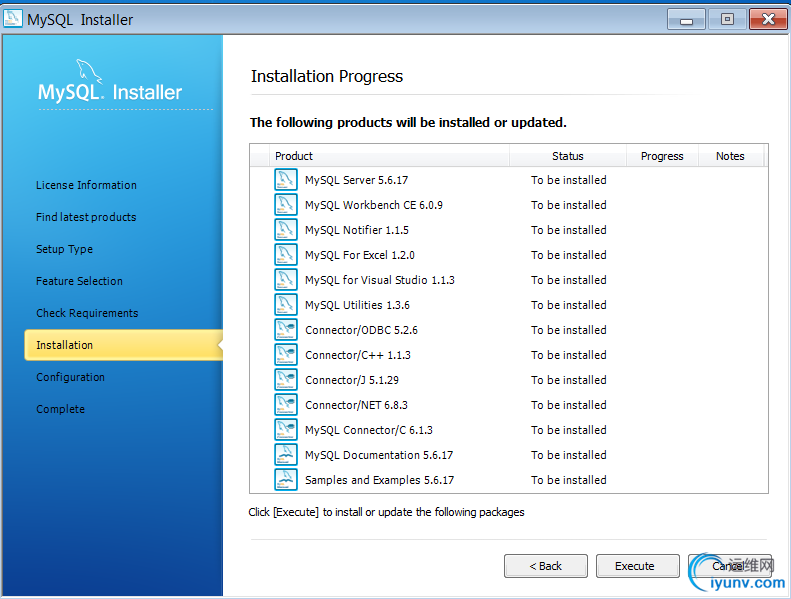
Task: Select the MySQL Workbench CE 6.0.9 text
Action: coord(374,205)
